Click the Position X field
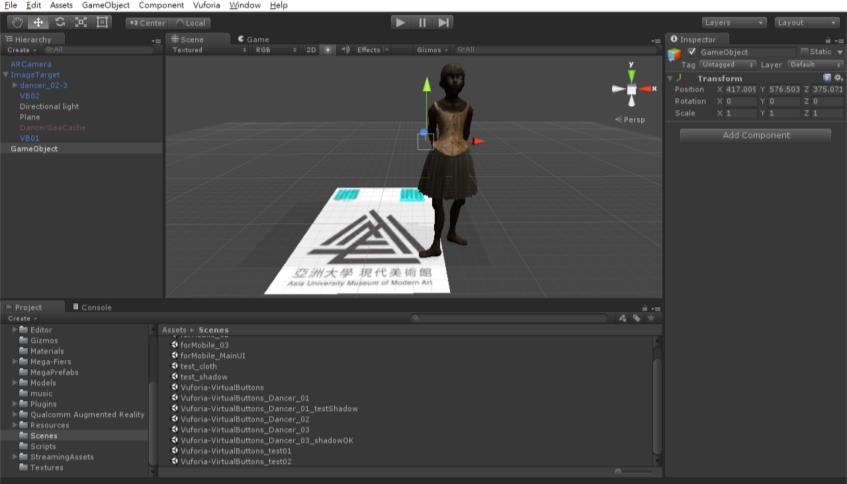 pos(741,90)
